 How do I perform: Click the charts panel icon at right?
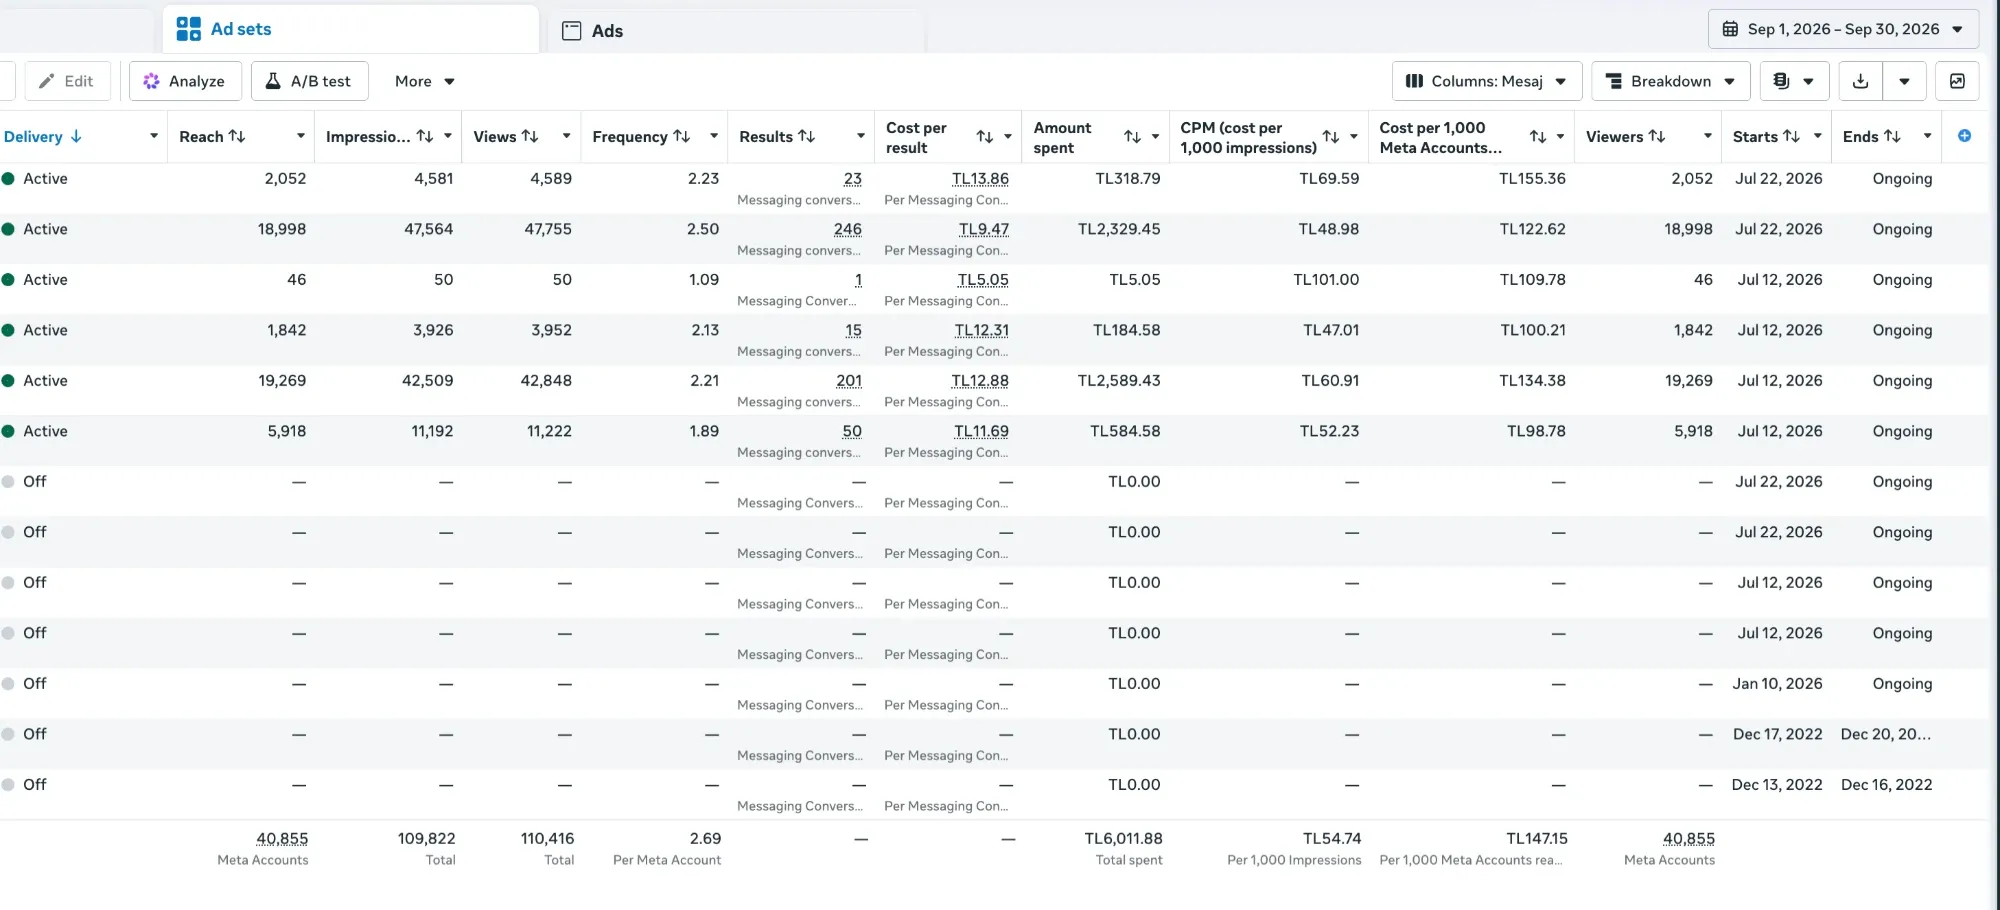1957,81
